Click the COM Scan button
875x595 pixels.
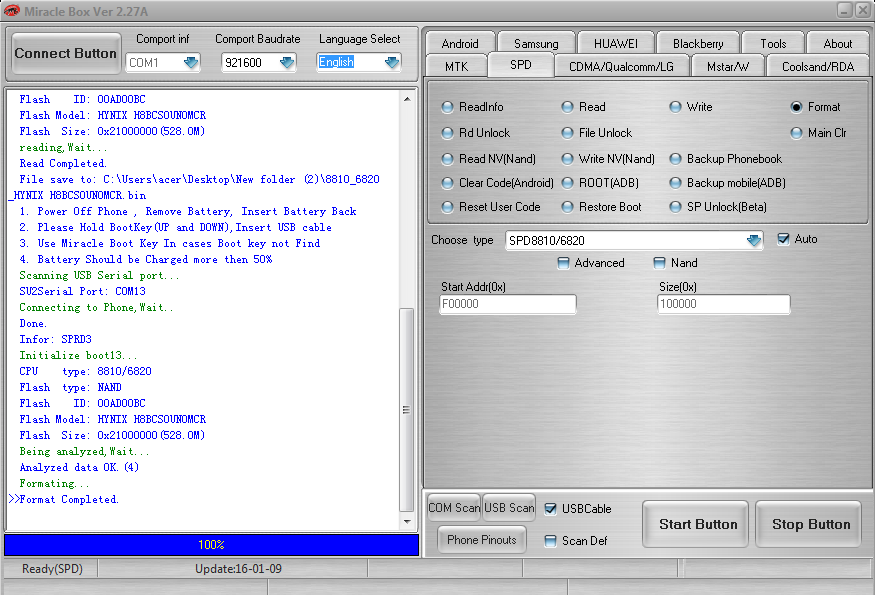click(454, 508)
